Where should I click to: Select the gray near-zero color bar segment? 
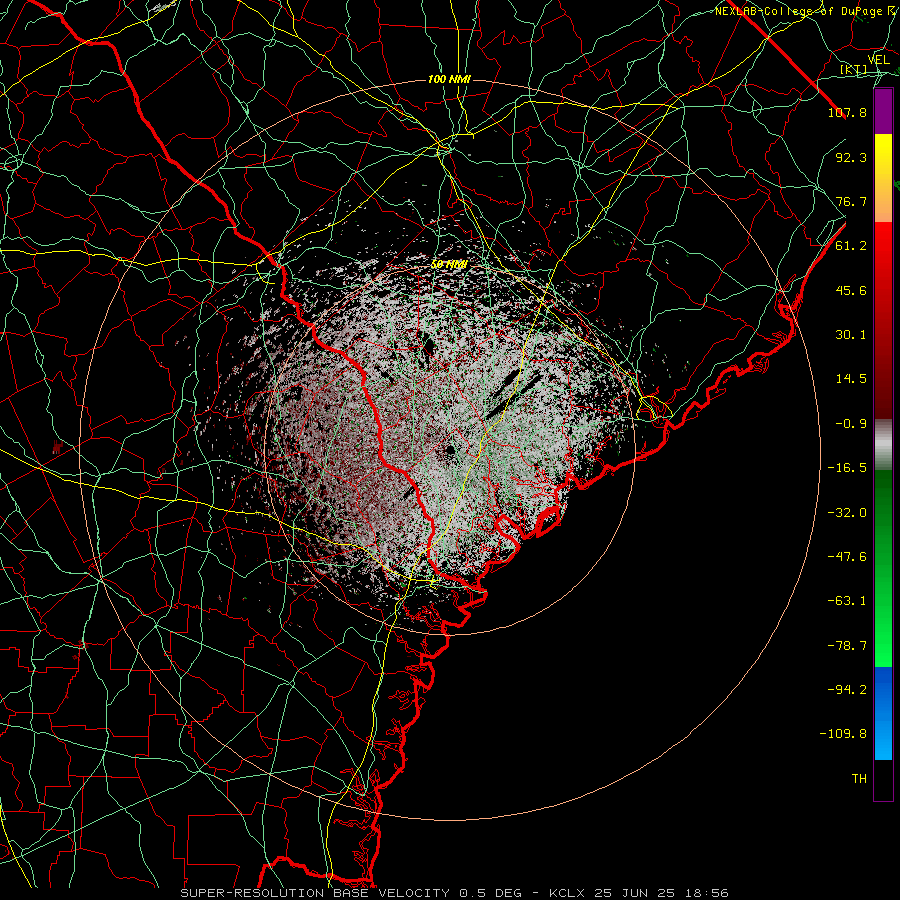coord(883,445)
